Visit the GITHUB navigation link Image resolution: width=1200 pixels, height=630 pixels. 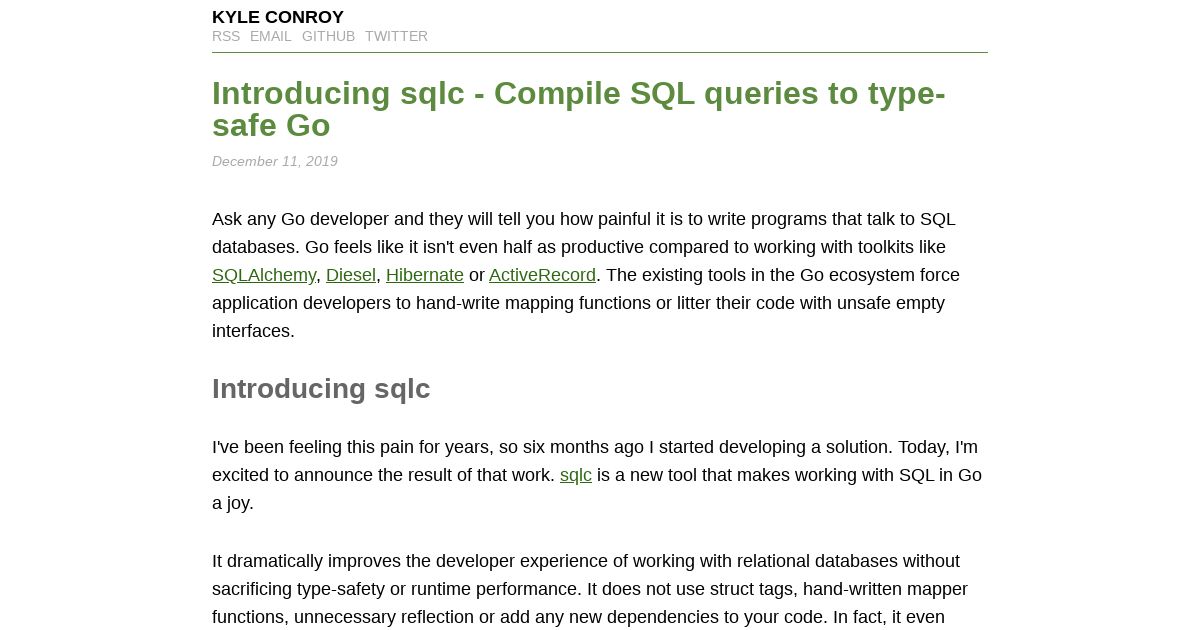coord(328,36)
